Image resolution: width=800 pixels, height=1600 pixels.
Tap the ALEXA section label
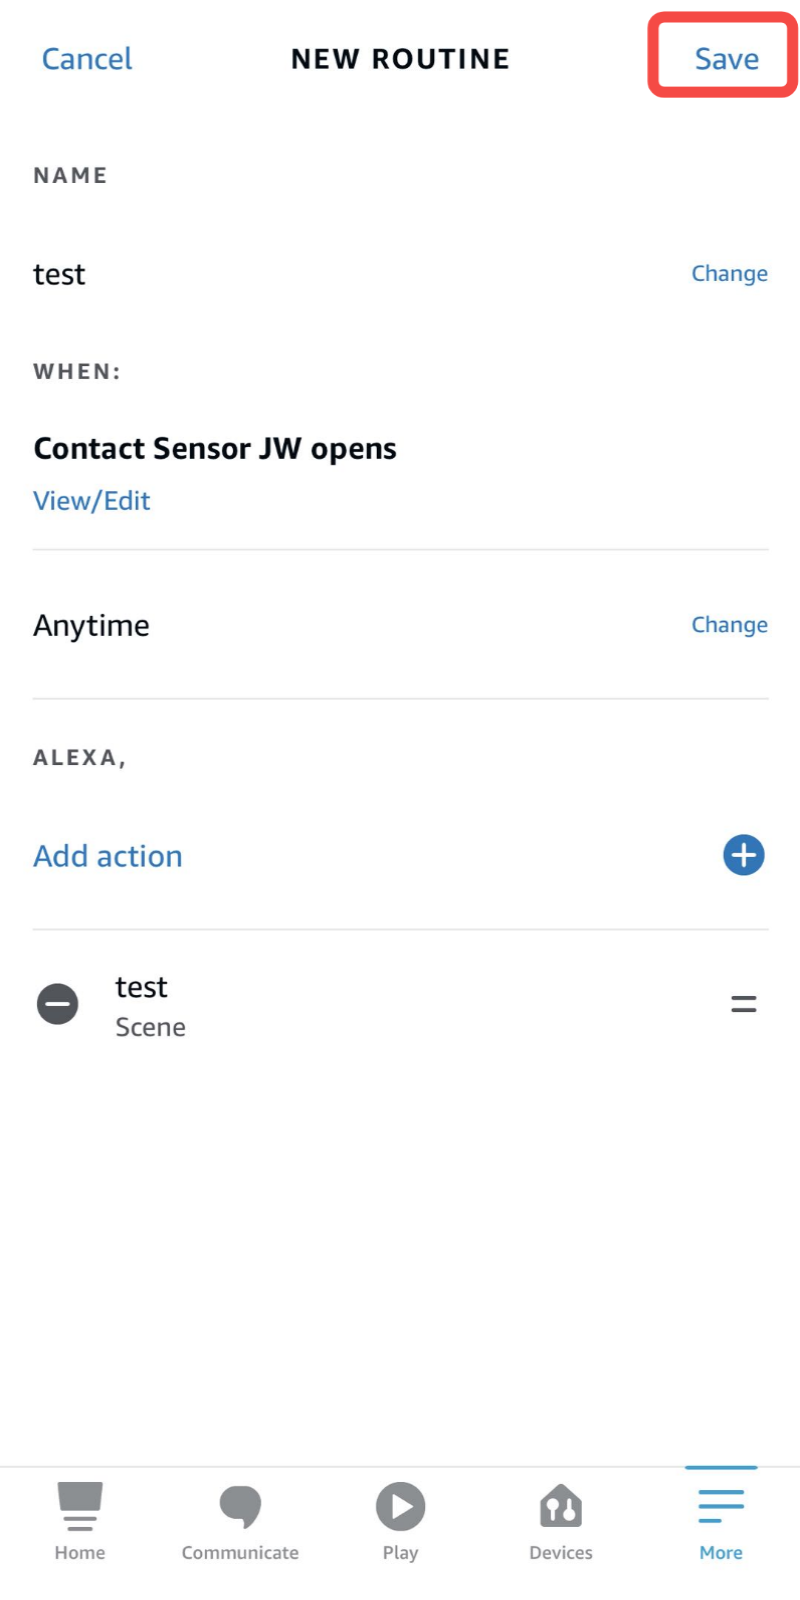click(80, 758)
